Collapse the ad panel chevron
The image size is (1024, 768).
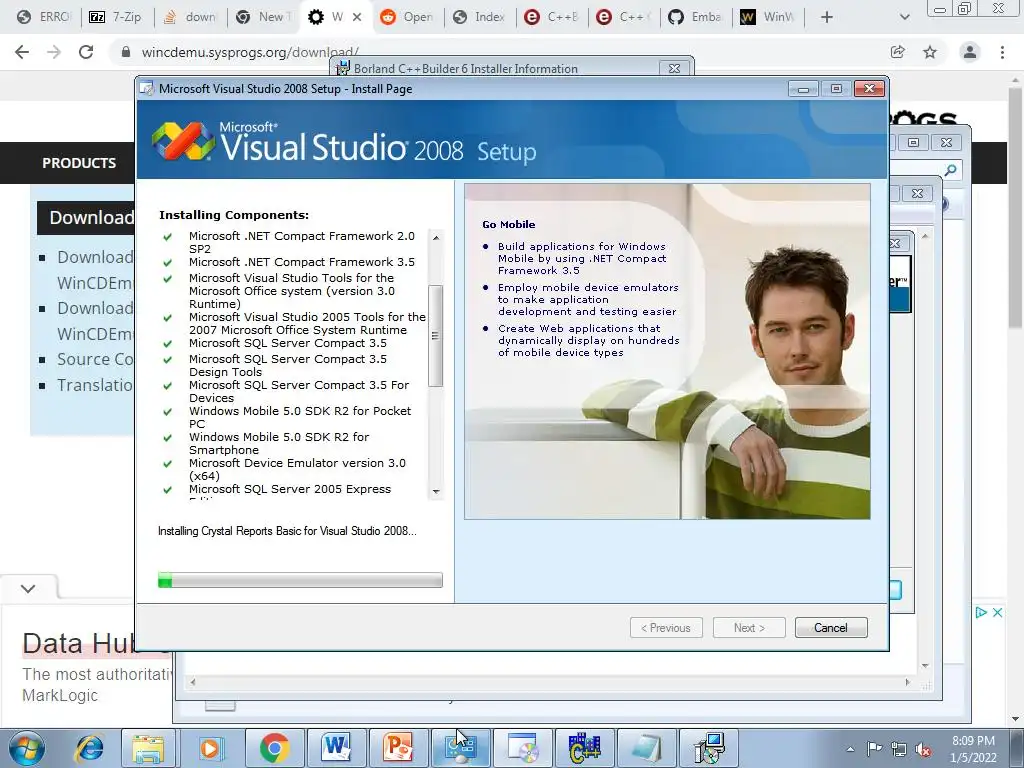coord(28,588)
